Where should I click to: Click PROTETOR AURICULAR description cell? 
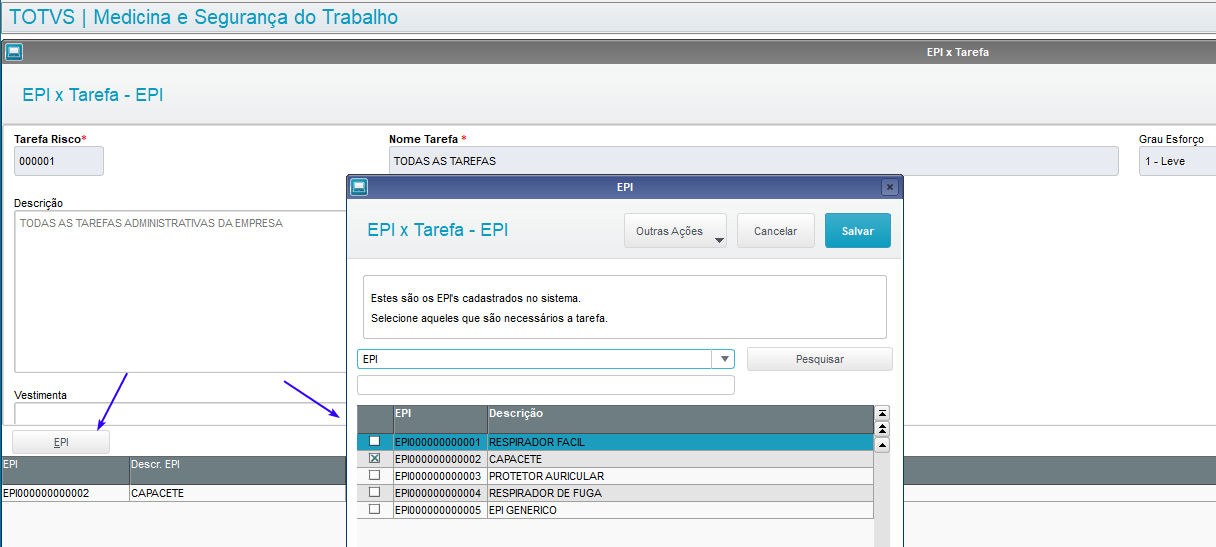(x=680, y=476)
